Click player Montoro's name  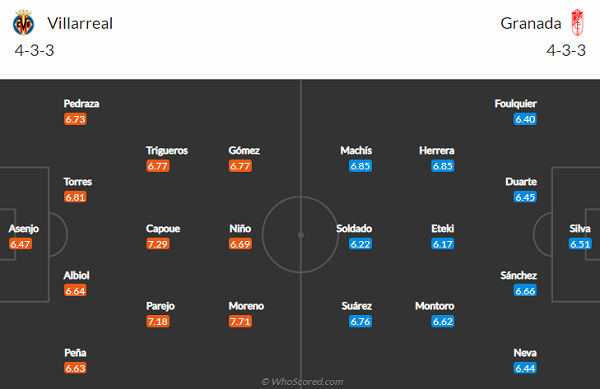[435, 306]
